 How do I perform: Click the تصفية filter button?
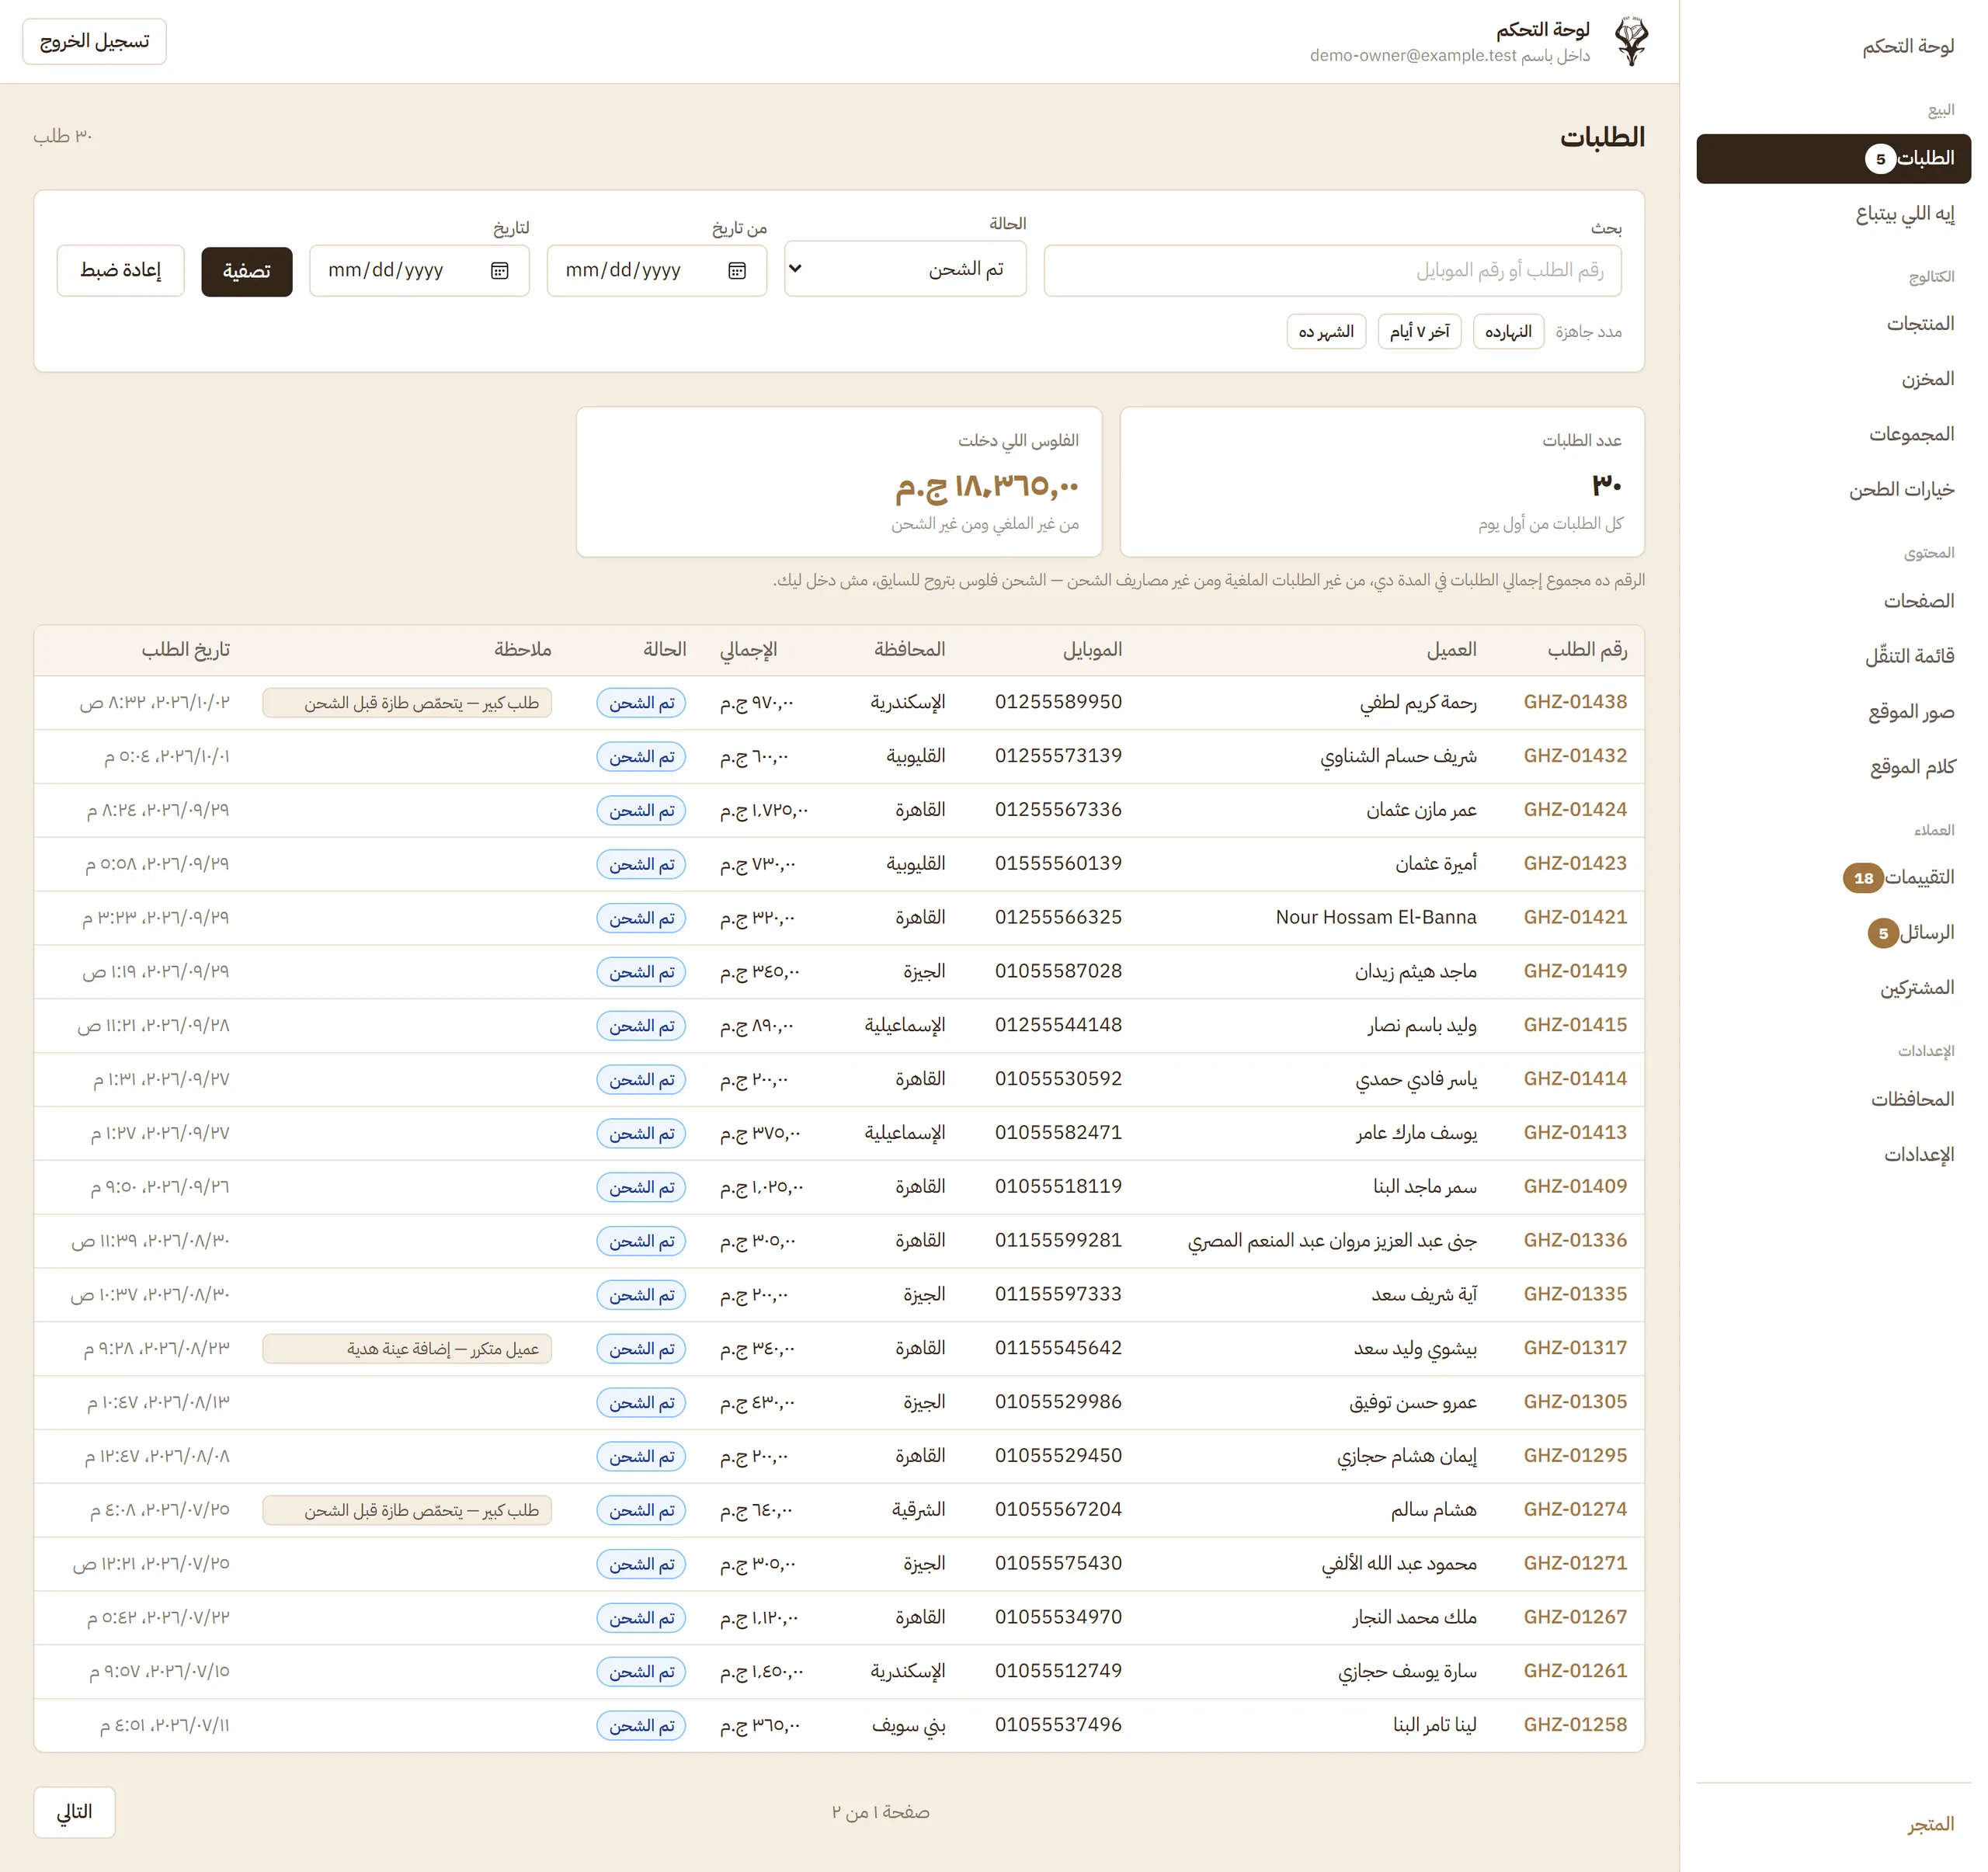tap(247, 271)
